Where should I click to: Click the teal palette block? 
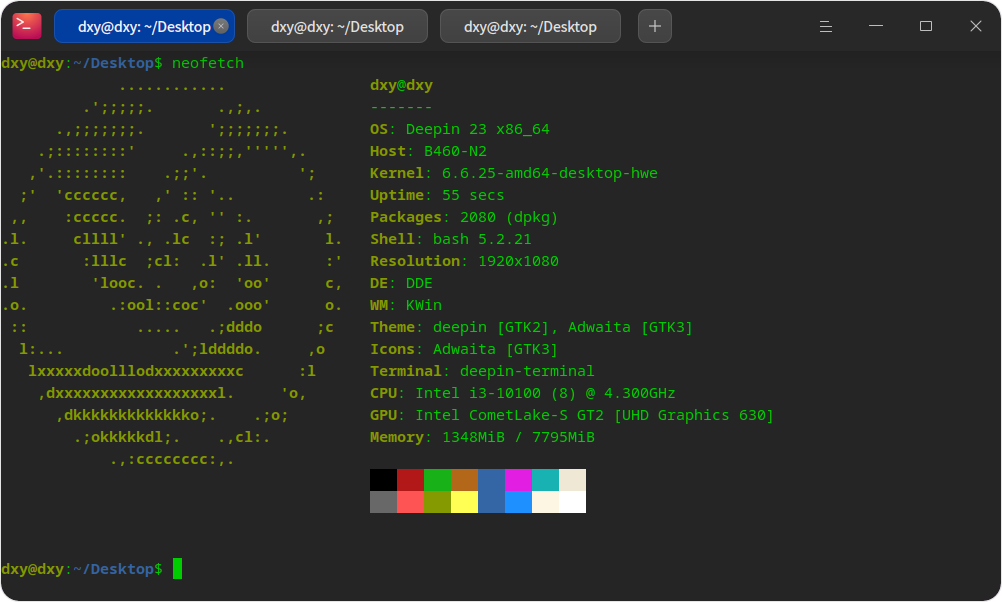546,480
